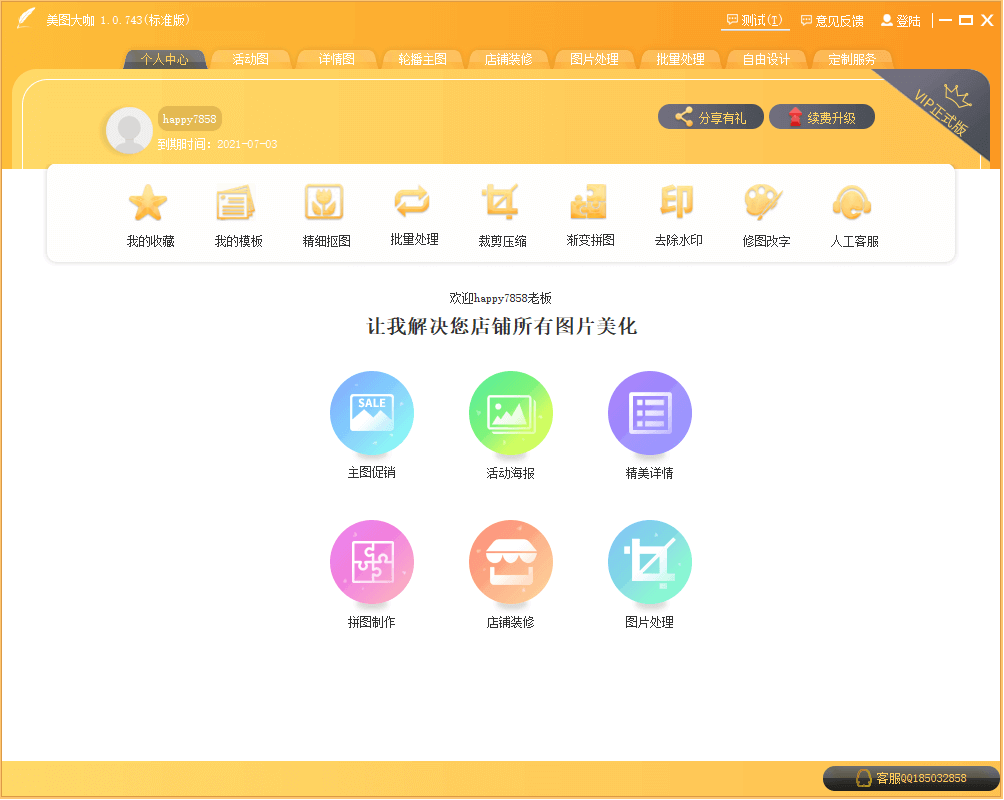The height and width of the screenshot is (800, 1004).
Task: Open the 图片处理 top tab
Action: coord(594,59)
